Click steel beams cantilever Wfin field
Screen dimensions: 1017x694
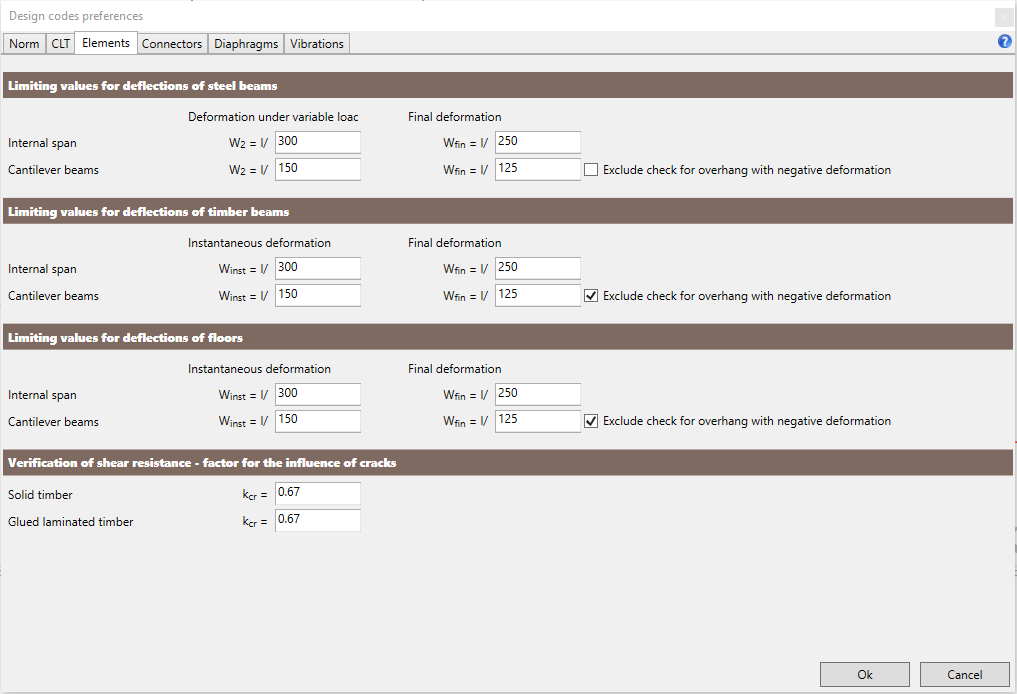click(538, 169)
